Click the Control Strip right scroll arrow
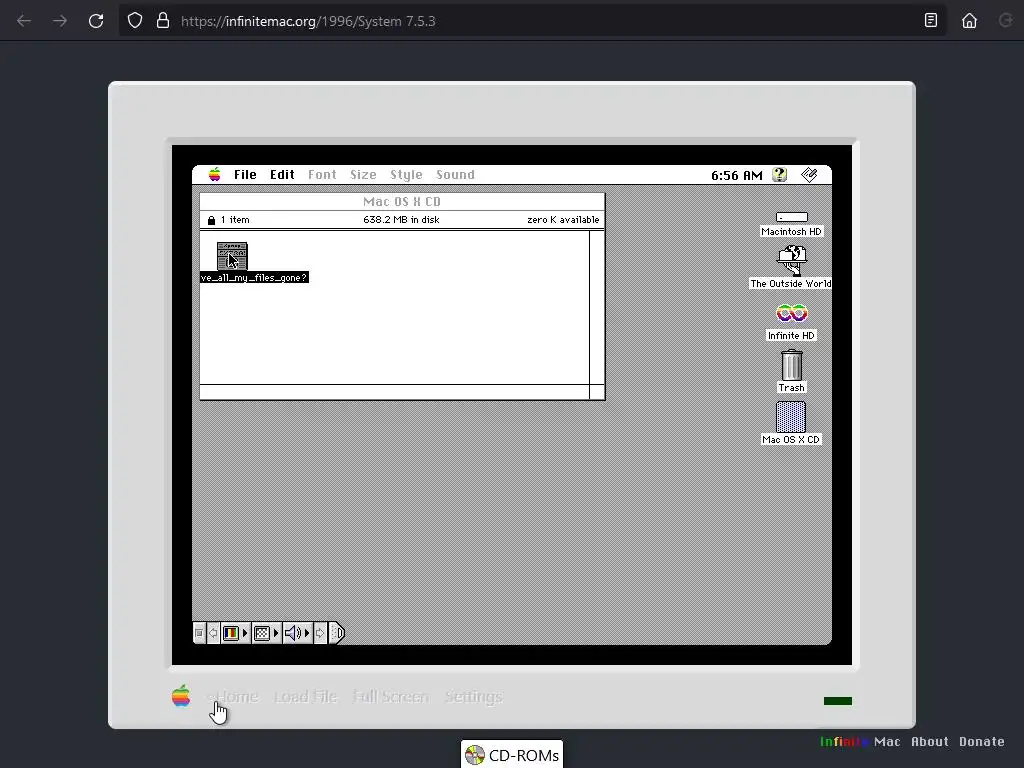 point(320,633)
